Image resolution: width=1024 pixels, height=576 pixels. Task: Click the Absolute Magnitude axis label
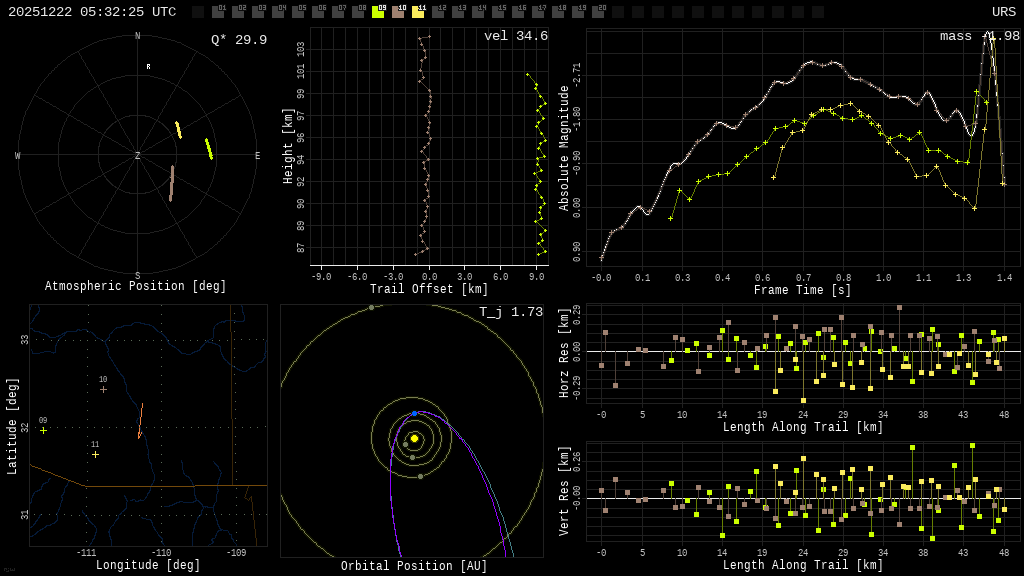coord(564,148)
